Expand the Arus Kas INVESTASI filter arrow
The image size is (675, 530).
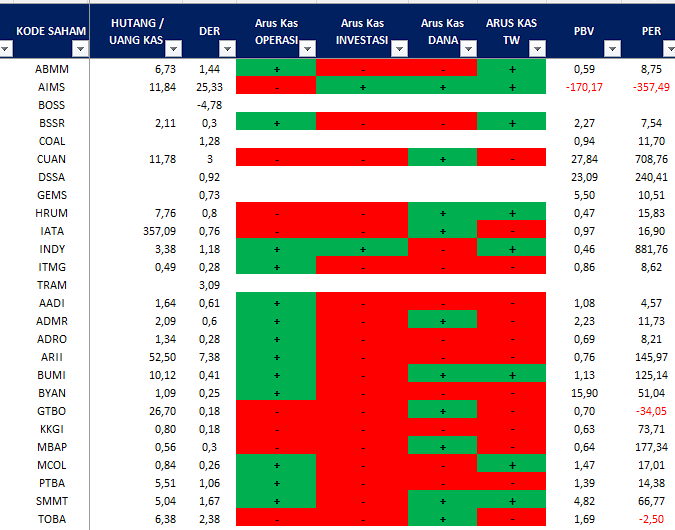pos(399,48)
